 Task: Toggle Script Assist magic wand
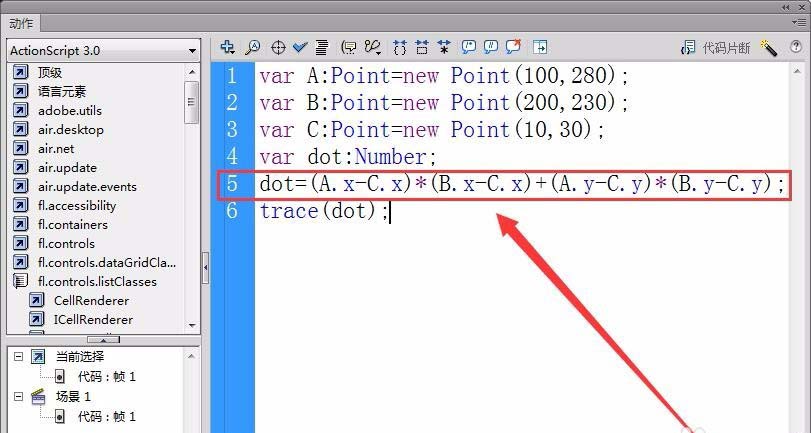(769, 48)
